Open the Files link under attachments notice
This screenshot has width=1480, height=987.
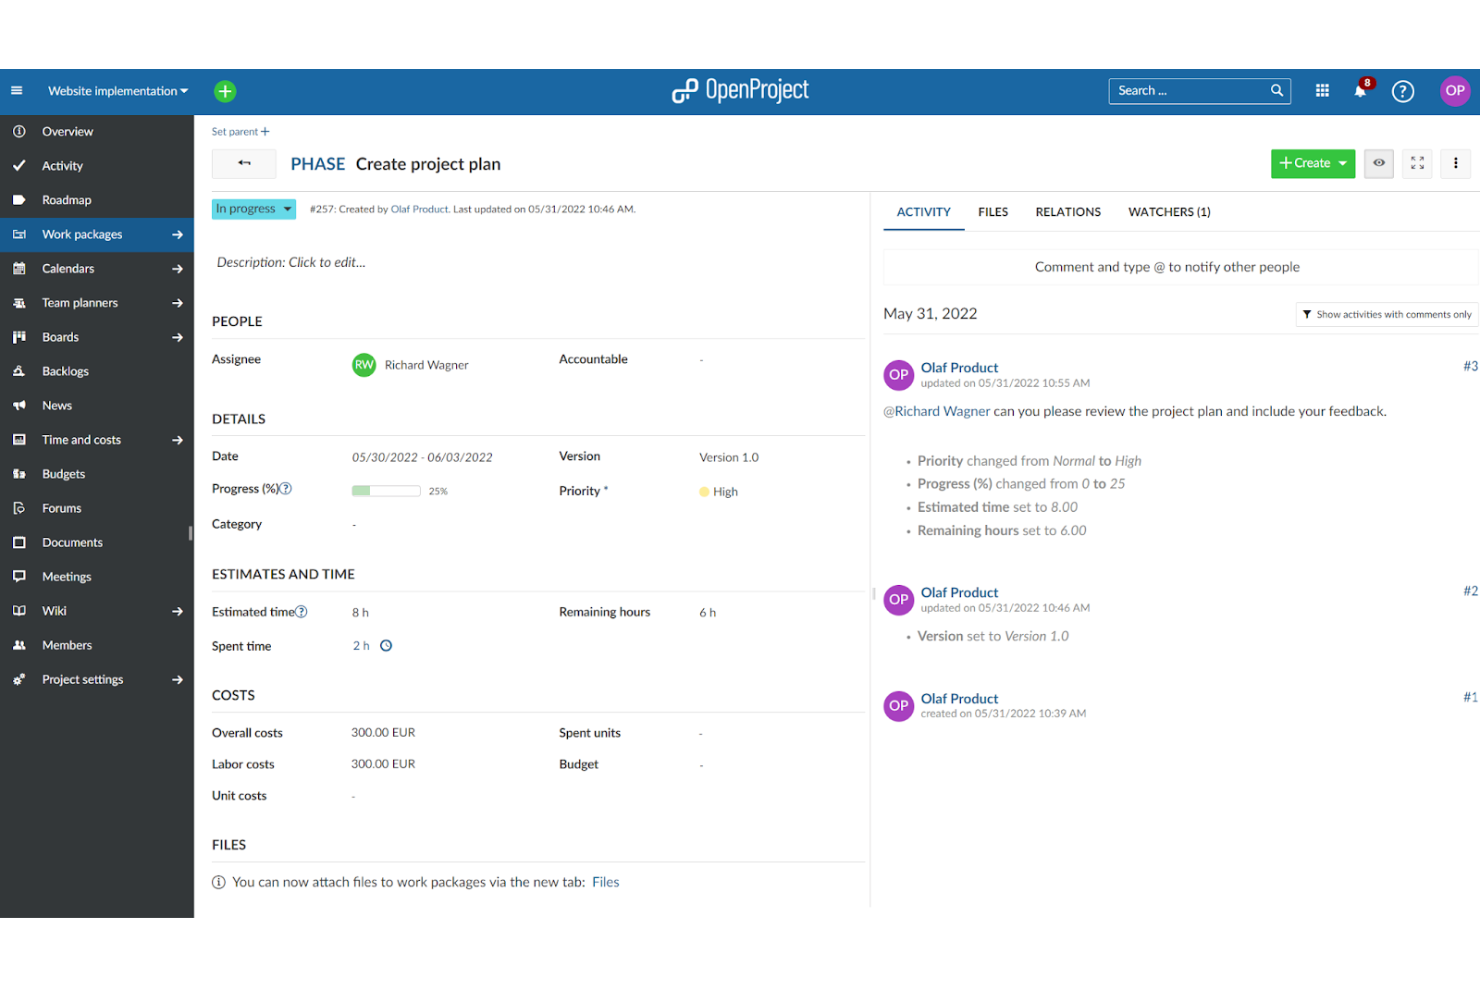coord(605,882)
